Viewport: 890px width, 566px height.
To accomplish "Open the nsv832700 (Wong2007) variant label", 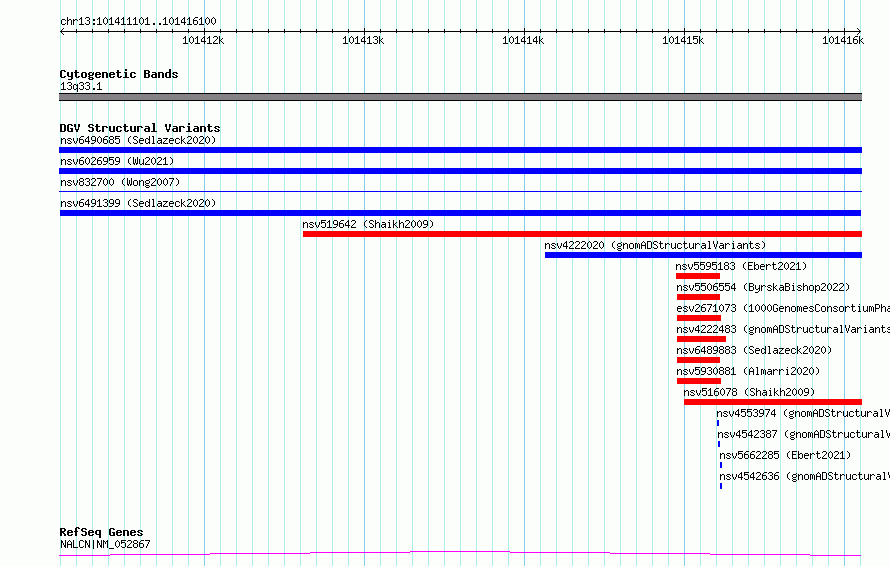I will 120,182.
